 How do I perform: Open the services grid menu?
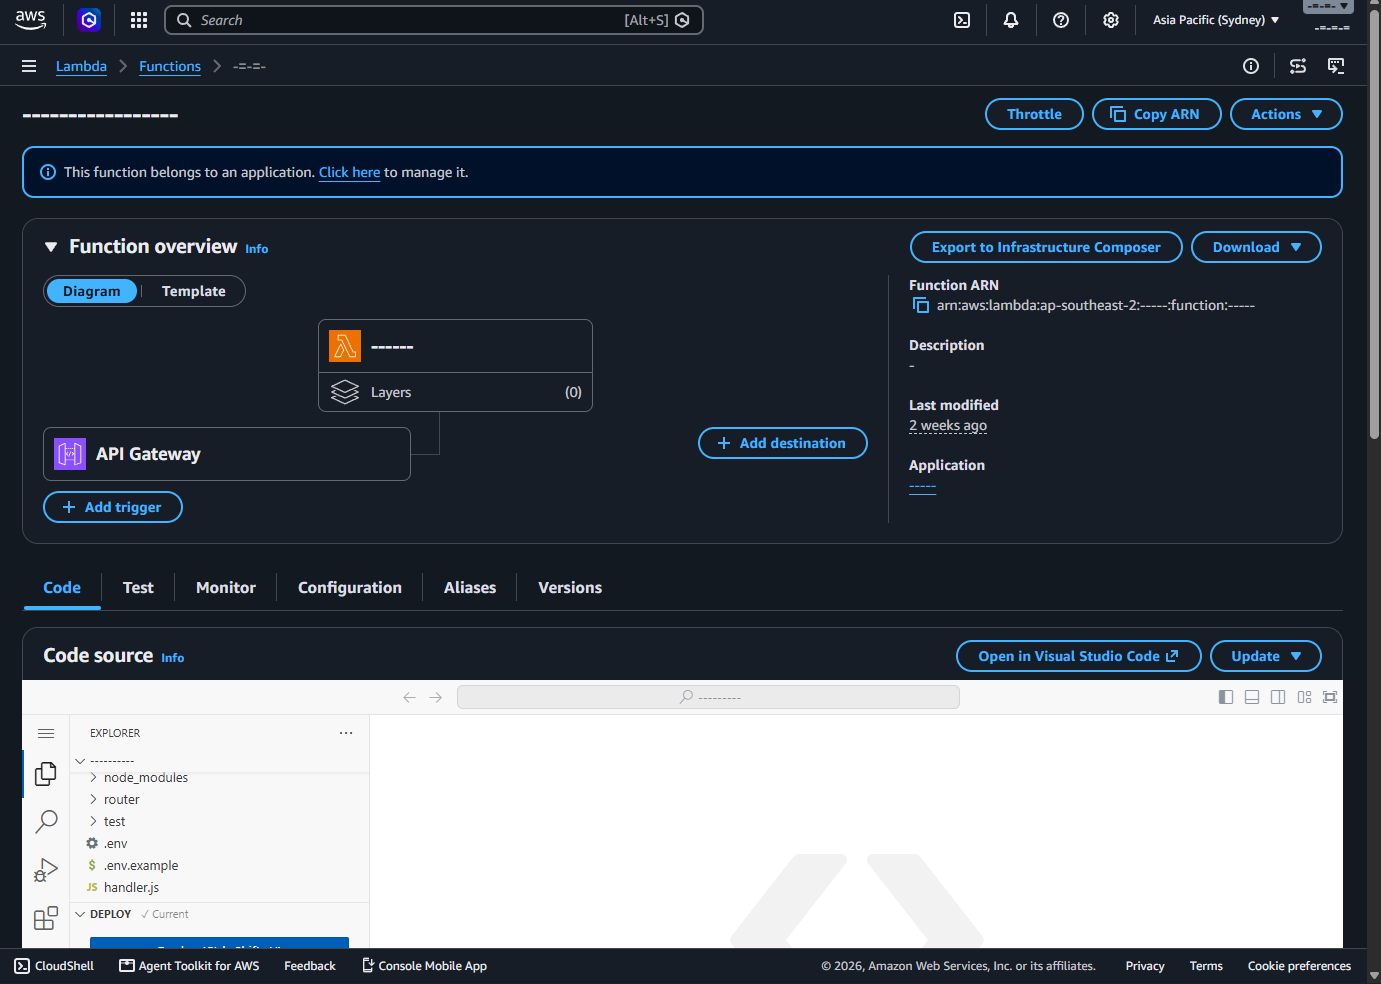[139, 20]
